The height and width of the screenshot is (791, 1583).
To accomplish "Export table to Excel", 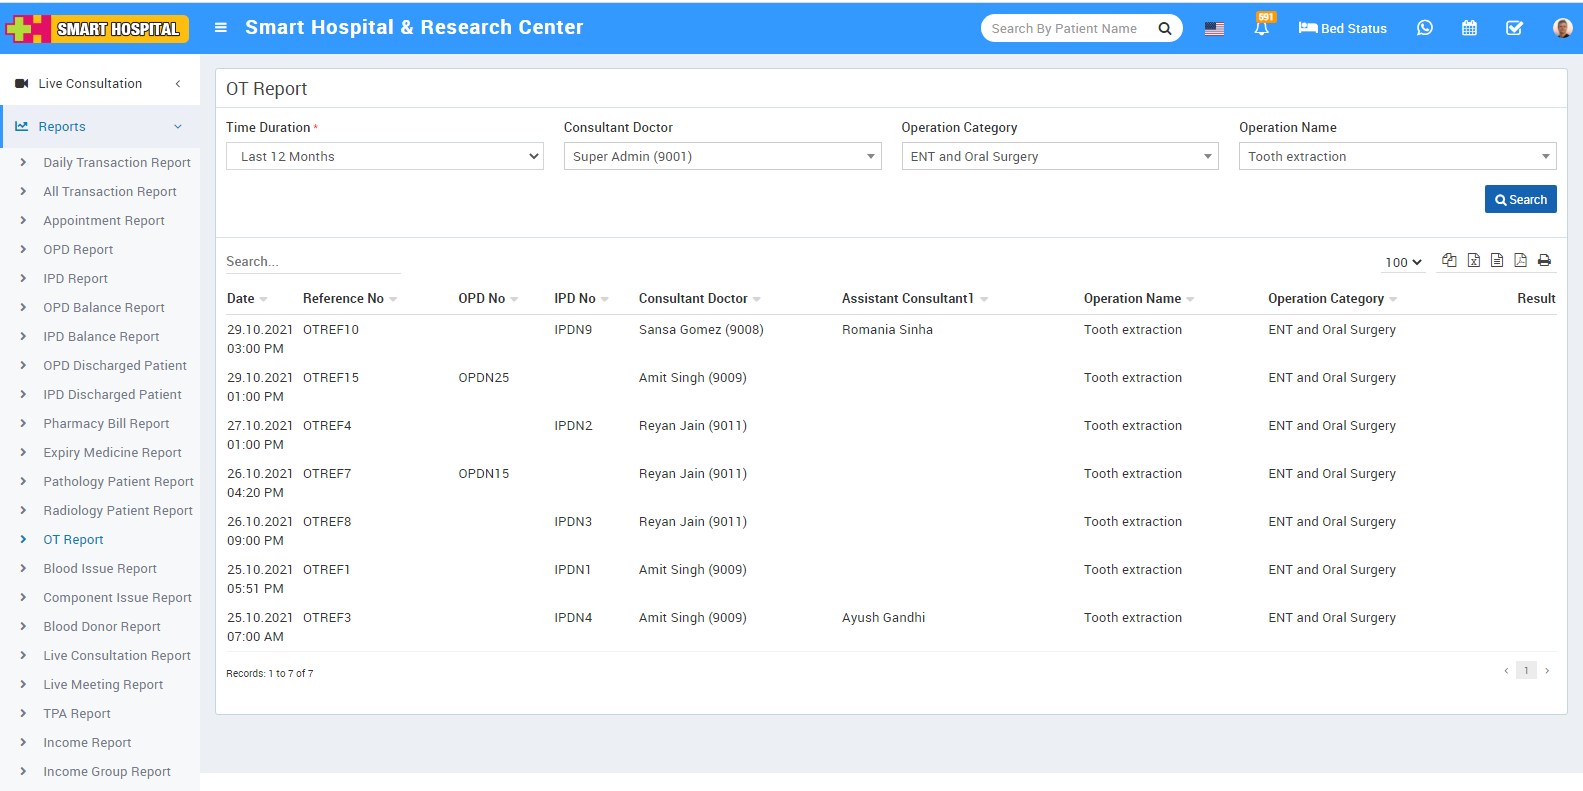I will click(1473, 260).
